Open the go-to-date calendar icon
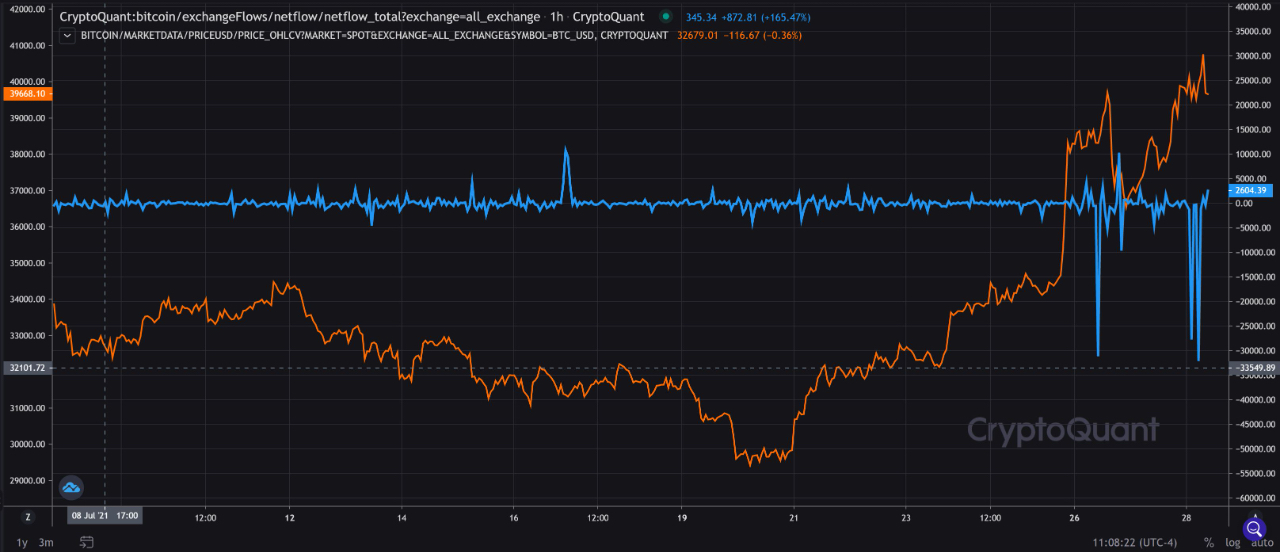 87,542
